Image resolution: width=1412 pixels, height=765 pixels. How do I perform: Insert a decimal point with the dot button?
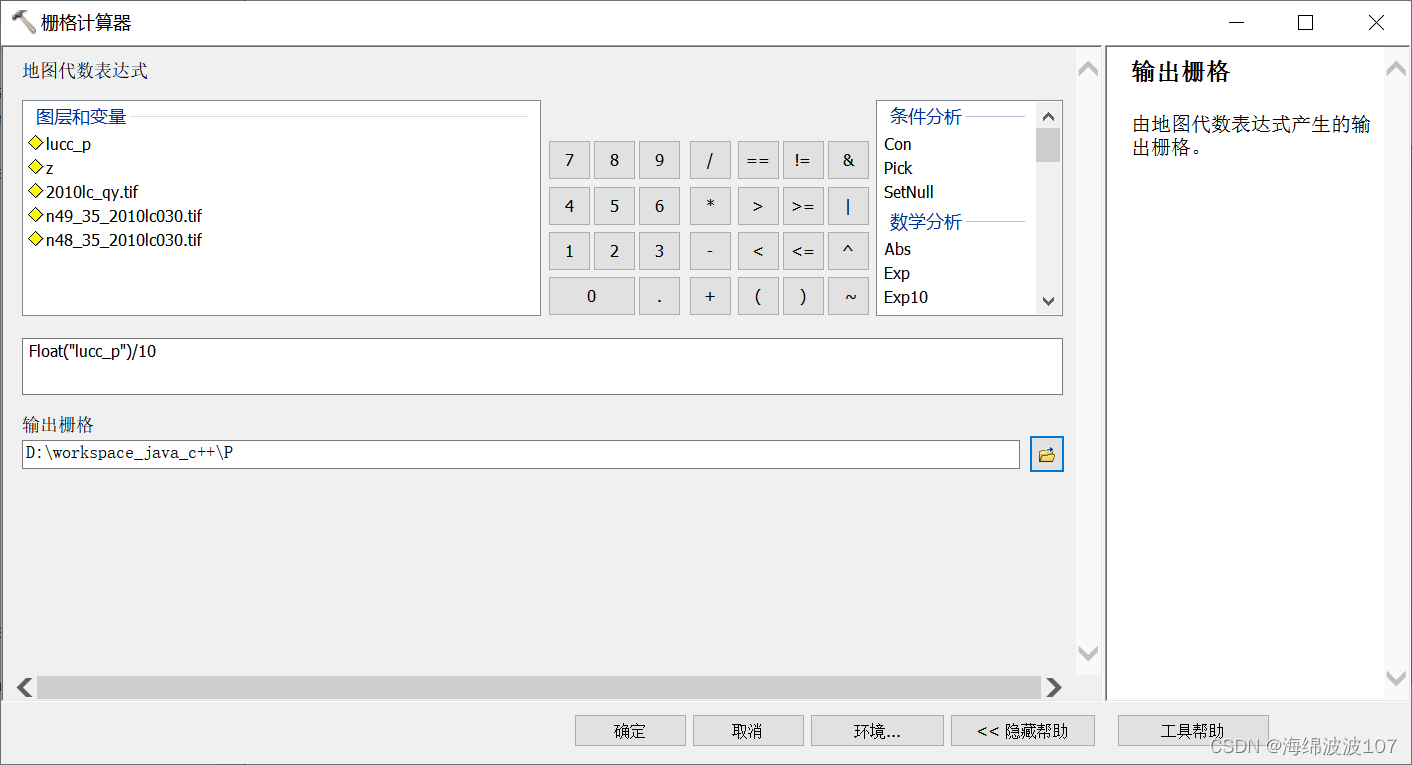point(659,296)
